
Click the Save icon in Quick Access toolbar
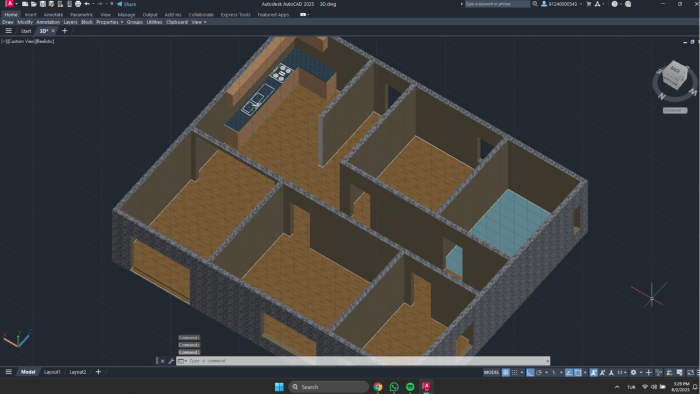tap(43, 4)
